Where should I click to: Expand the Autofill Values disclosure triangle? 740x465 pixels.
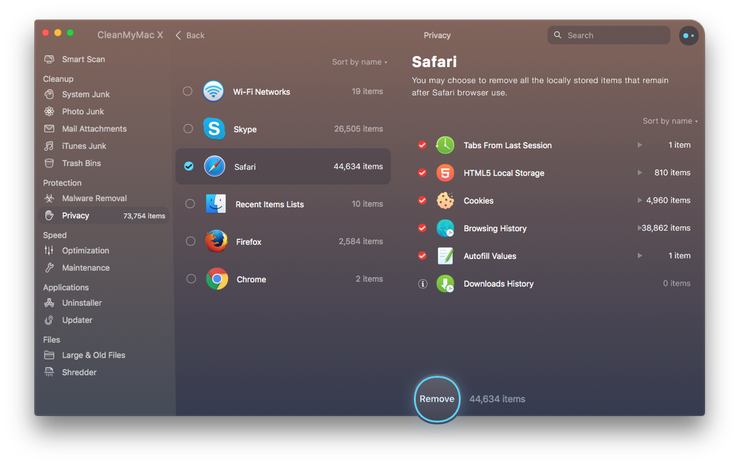pos(639,256)
